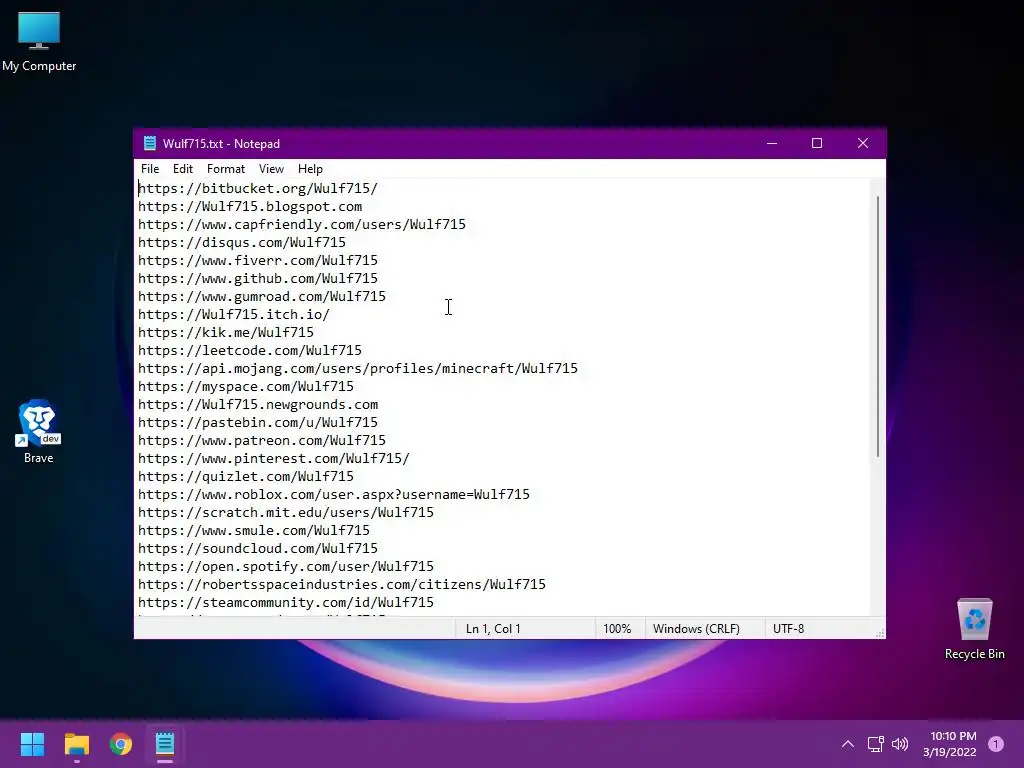Click the github.com/Wulf715 line

[258, 278]
